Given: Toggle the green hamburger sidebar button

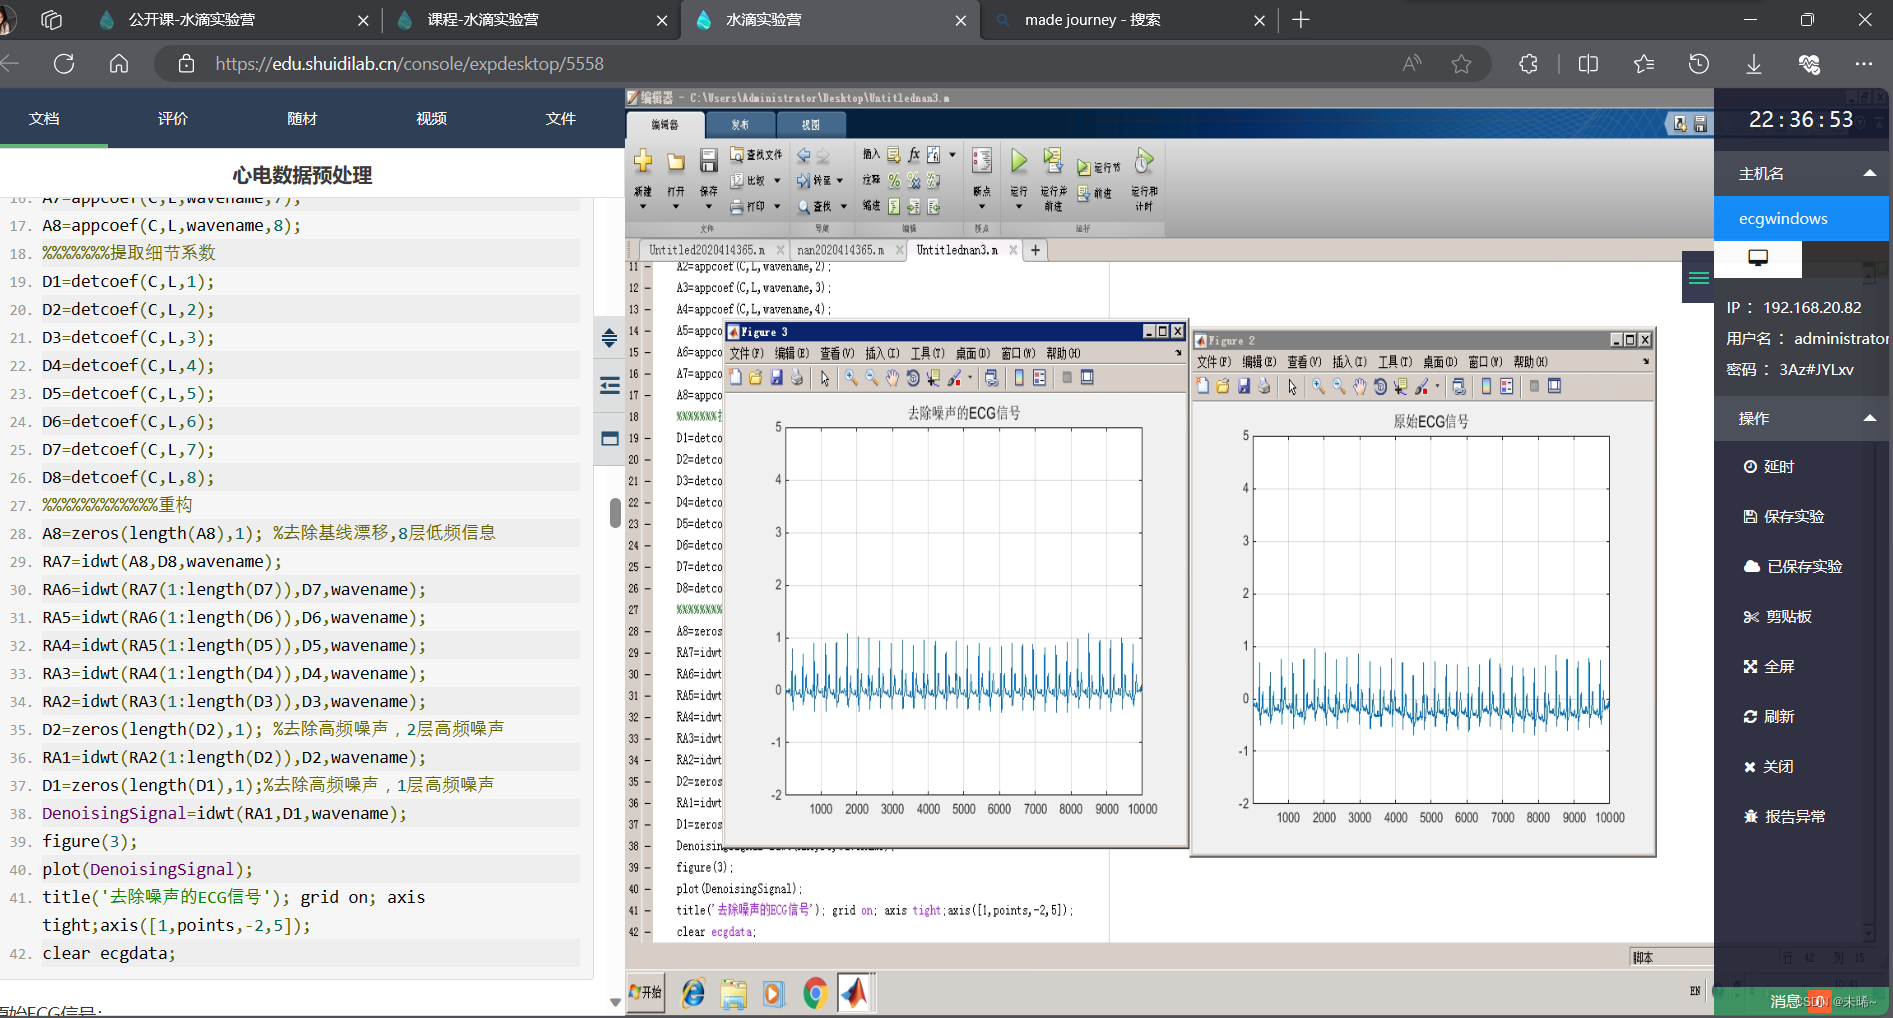Looking at the screenshot, I should tap(1698, 278).
